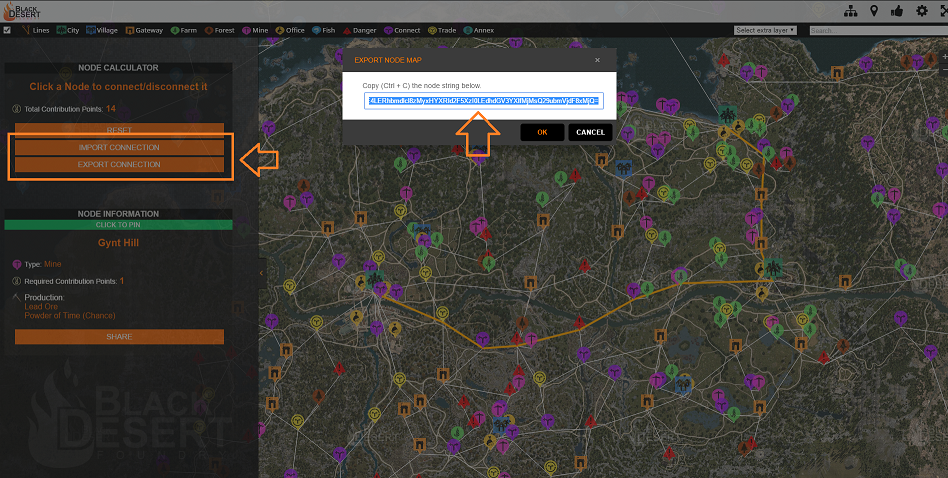The width and height of the screenshot is (948, 478).
Task: Open the node calculator hierarchy icon
Action: pyautogui.click(x=851, y=11)
